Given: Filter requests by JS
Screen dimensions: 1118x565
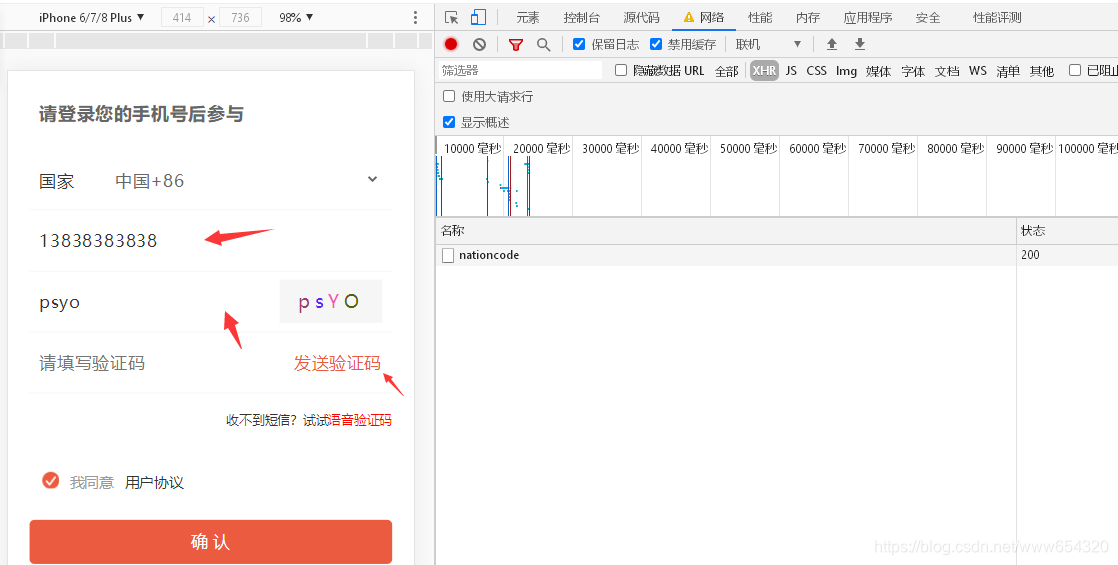Looking at the screenshot, I should (791, 71).
